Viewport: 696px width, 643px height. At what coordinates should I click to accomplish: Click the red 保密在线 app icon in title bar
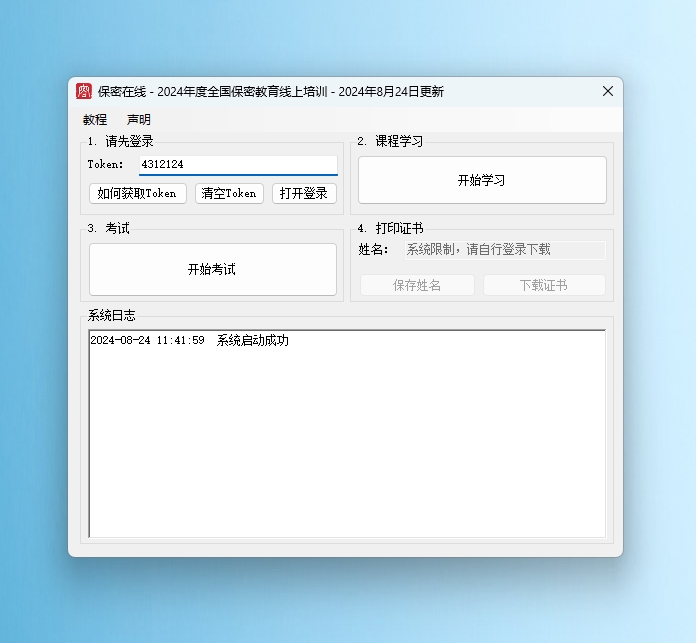point(83,91)
